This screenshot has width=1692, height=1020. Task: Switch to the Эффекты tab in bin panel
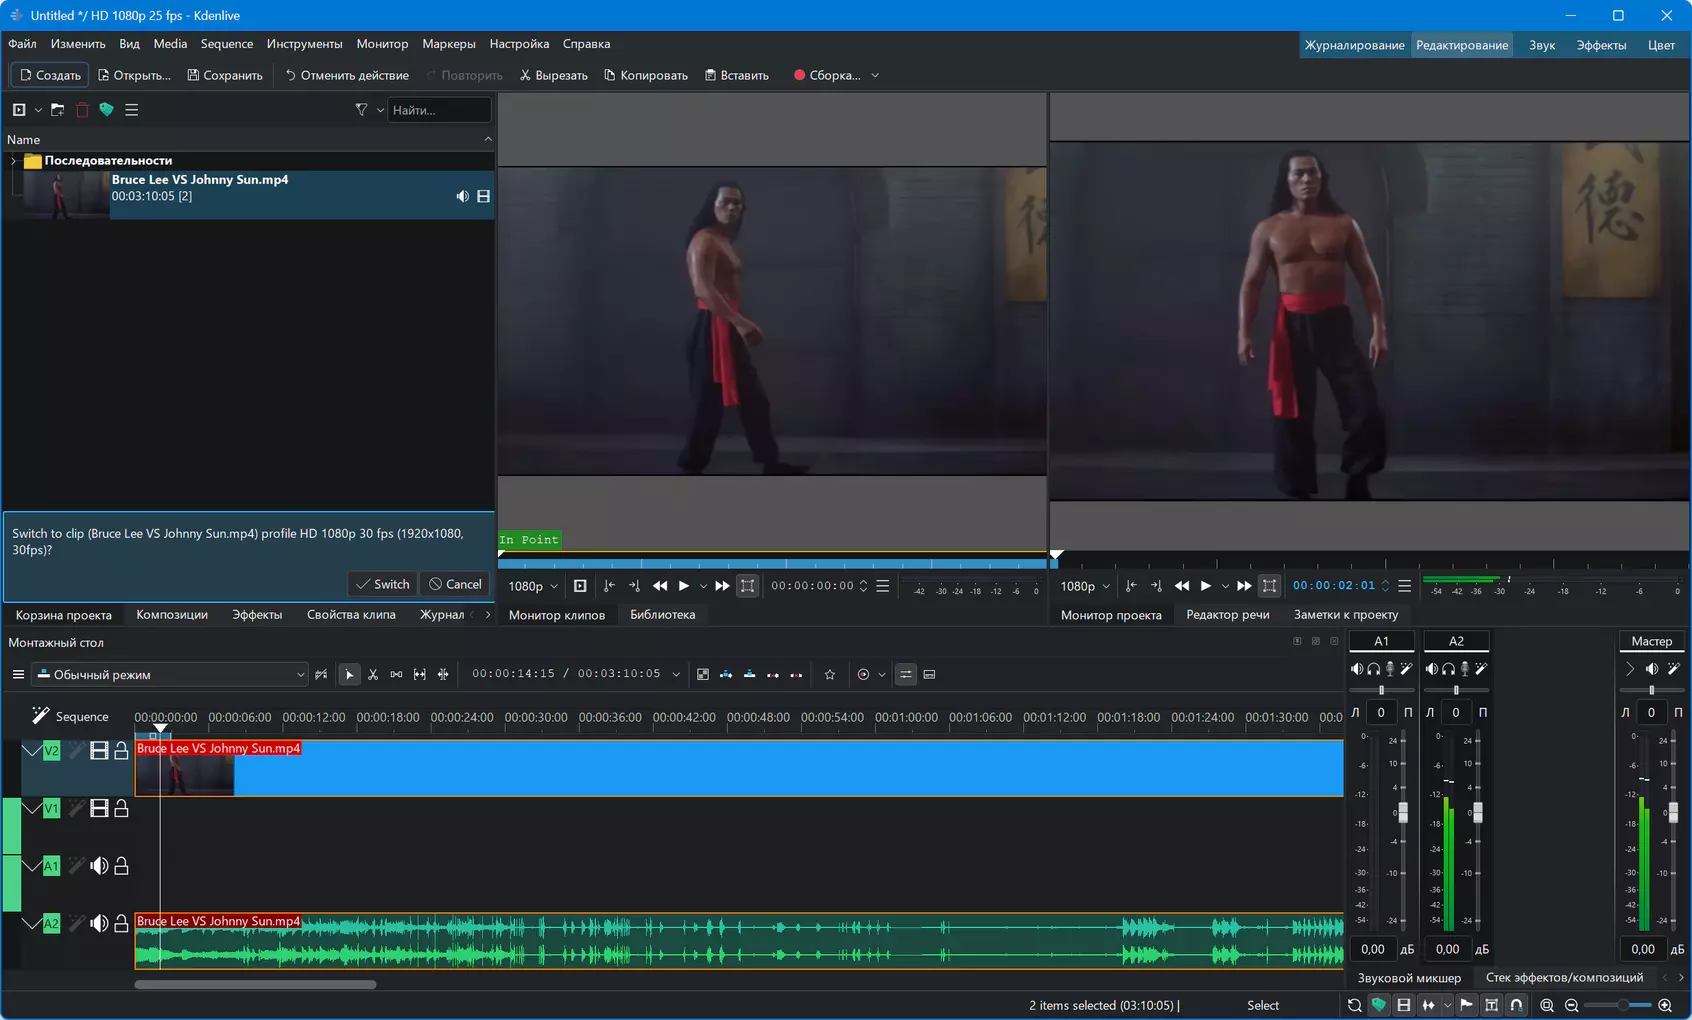pyautogui.click(x=257, y=615)
